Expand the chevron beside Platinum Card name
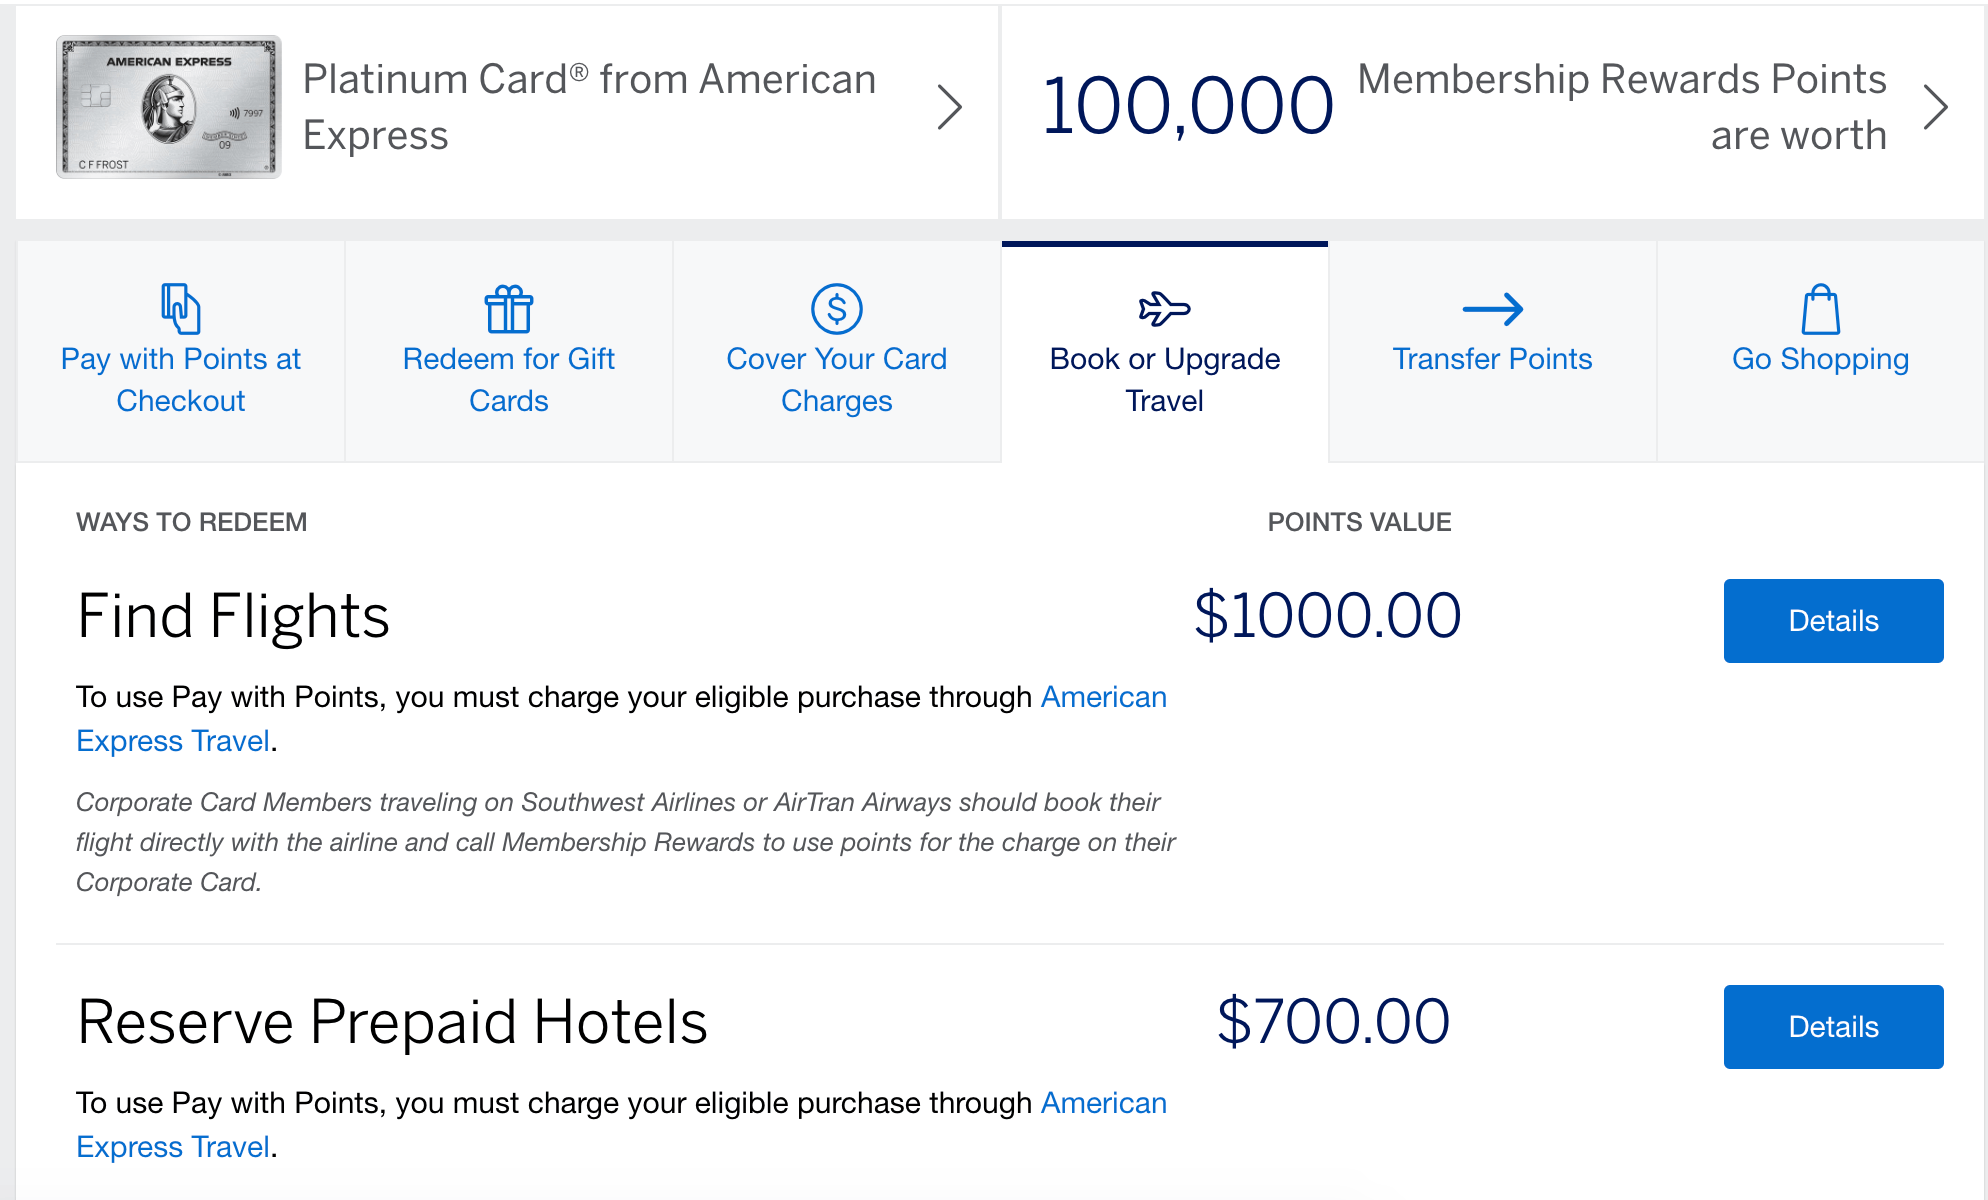This screenshot has width=1988, height=1200. (949, 107)
